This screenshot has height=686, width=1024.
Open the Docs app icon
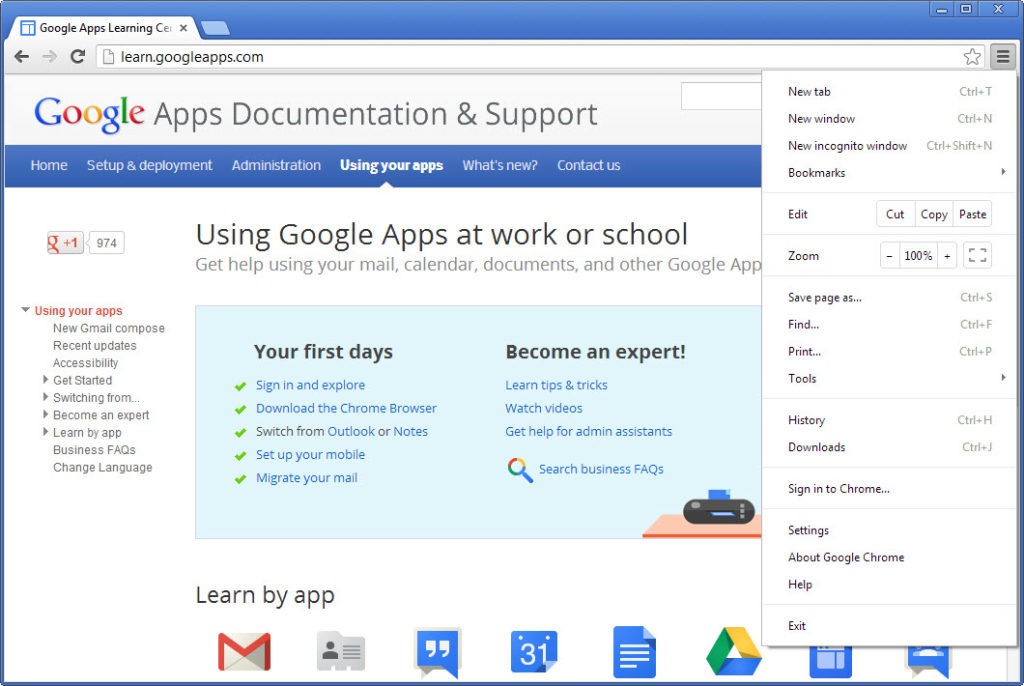pyautogui.click(x=634, y=652)
